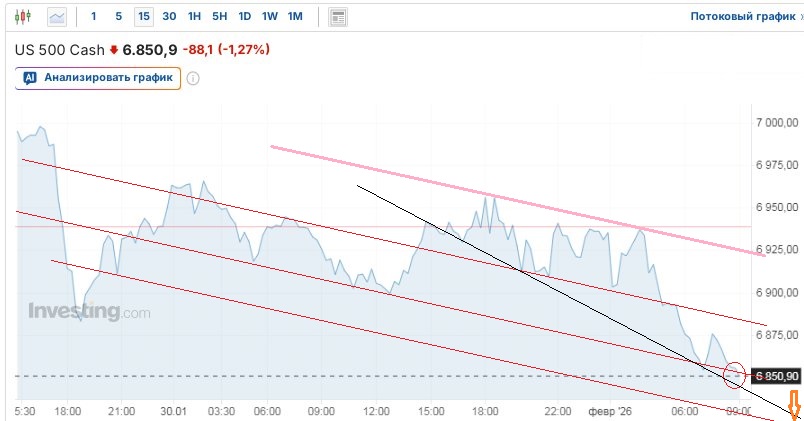Screen dimensions: 804x421
Task: Switch to candlestick chart type
Action: [25, 17]
